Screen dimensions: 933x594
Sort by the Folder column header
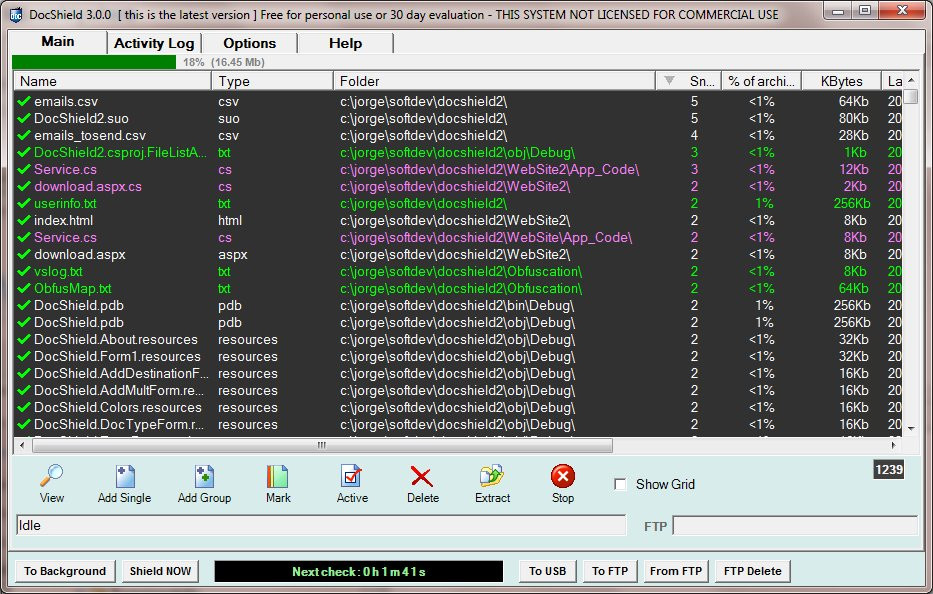pyautogui.click(x=494, y=81)
